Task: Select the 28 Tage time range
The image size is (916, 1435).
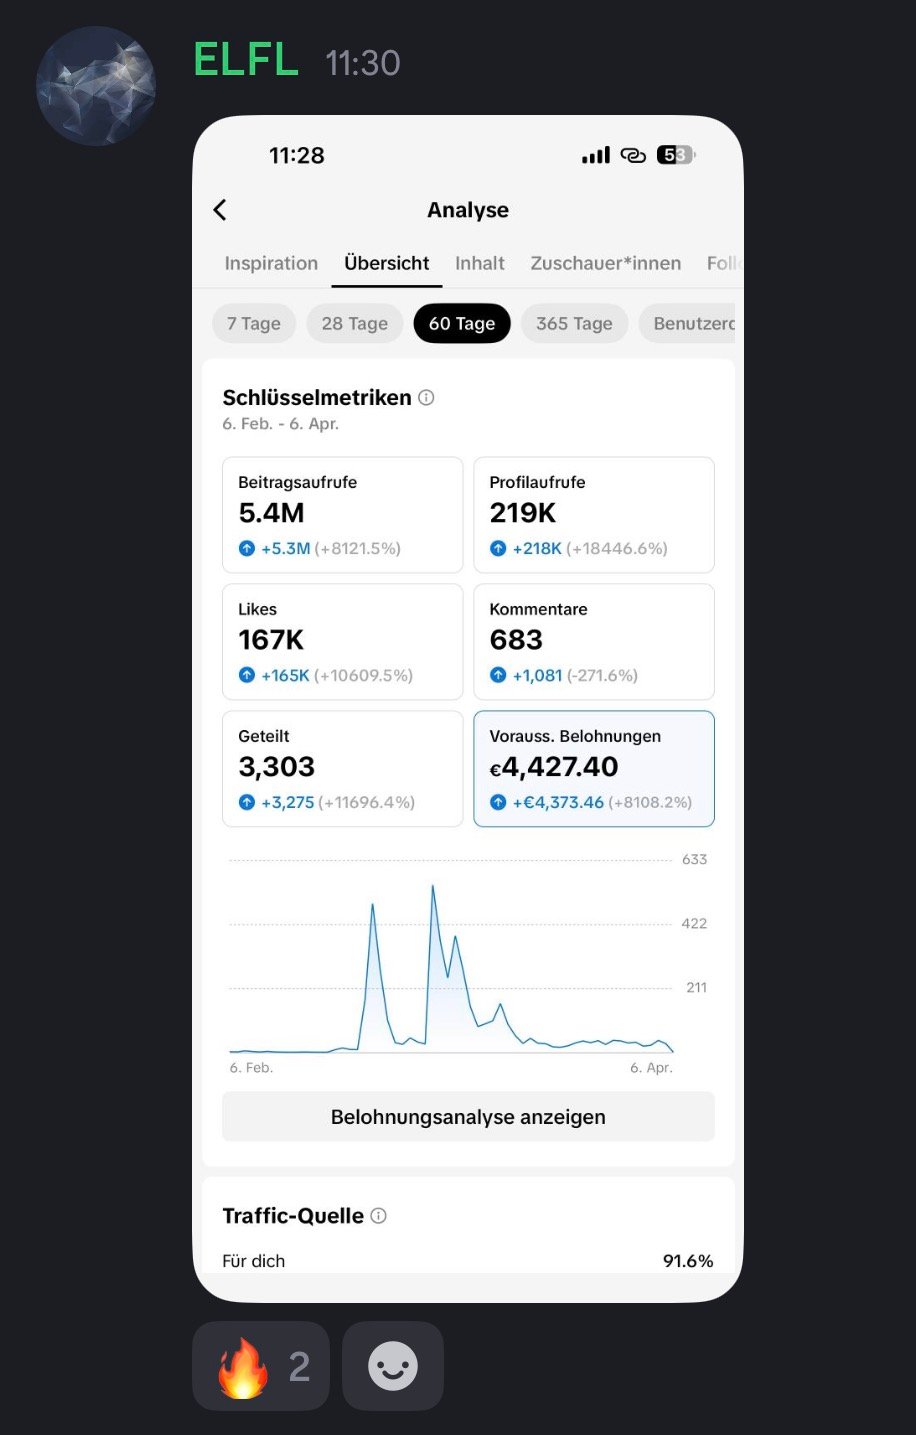Action: 354,323
